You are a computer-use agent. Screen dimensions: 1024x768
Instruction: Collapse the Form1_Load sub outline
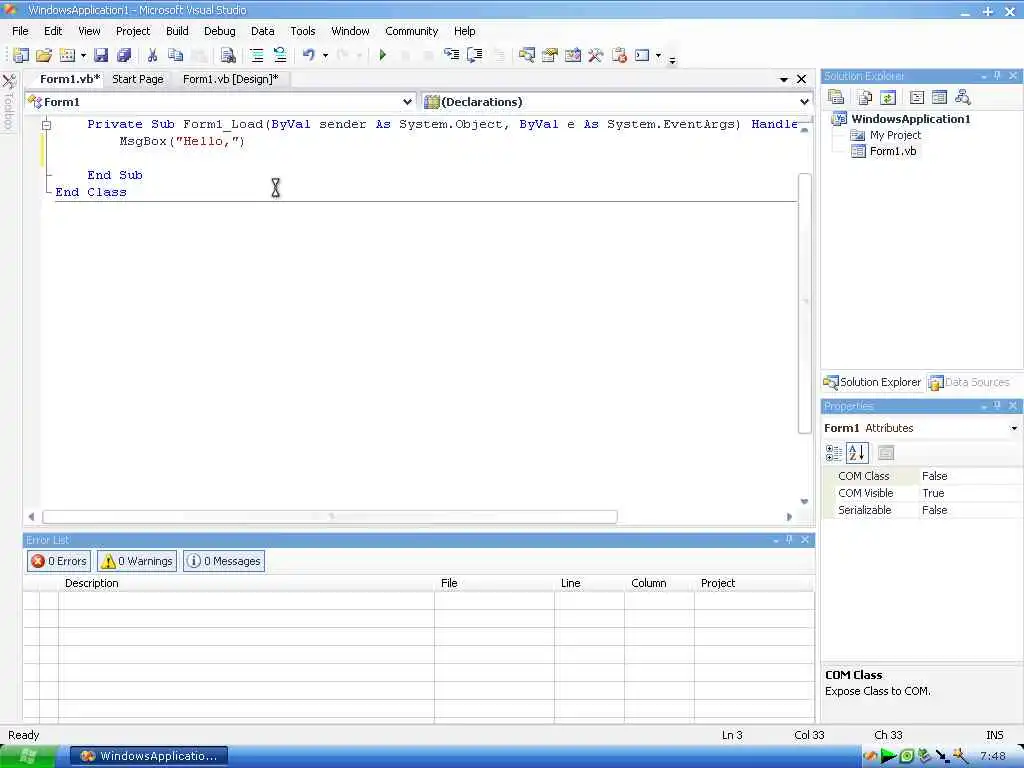pyautogui.click(x=46, y=124)
